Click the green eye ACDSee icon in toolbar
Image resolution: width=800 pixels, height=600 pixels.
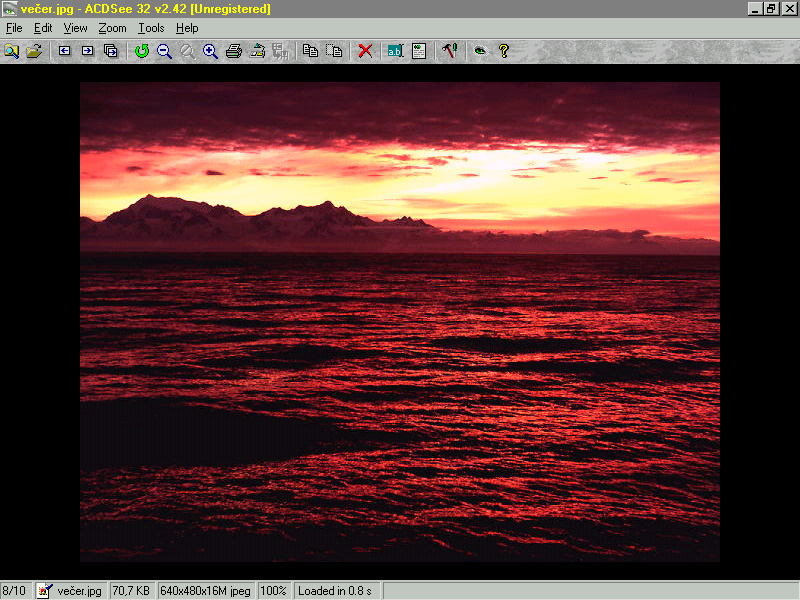click(x=480, y=51)
